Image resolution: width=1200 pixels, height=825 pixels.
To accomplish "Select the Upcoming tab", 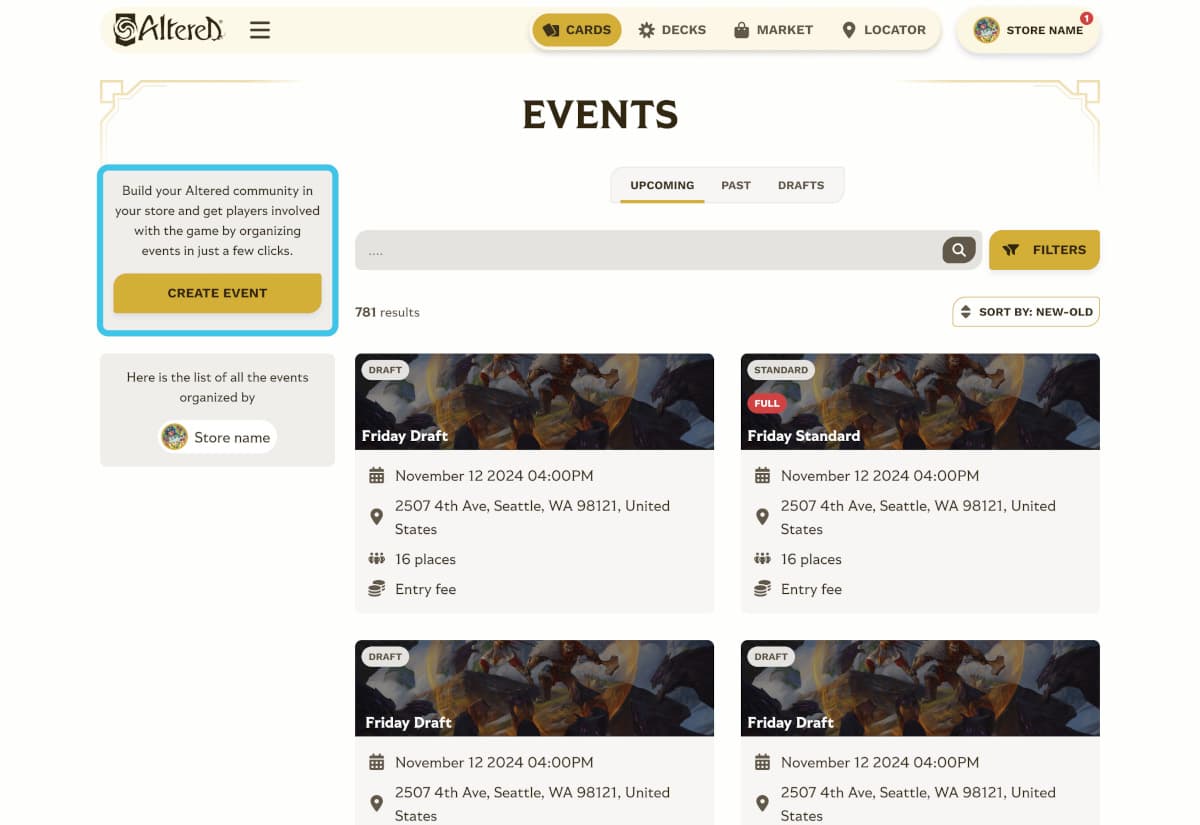I will (661, 185).
